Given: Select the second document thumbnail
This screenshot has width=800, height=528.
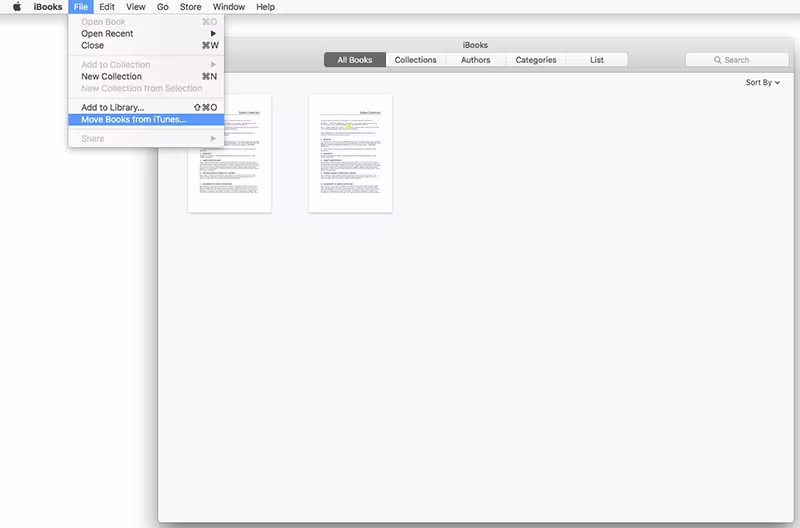Looking at the screenshot, I should (351, 154).
